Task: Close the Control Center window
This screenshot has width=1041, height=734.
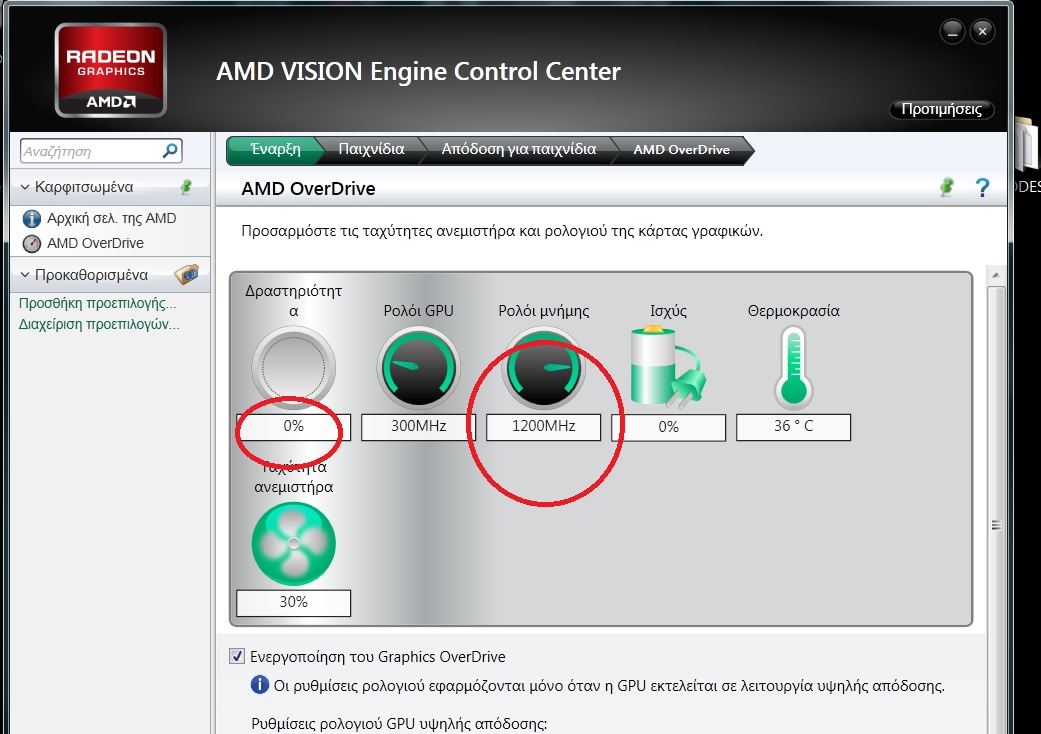Action: click(x=983, y=31)
